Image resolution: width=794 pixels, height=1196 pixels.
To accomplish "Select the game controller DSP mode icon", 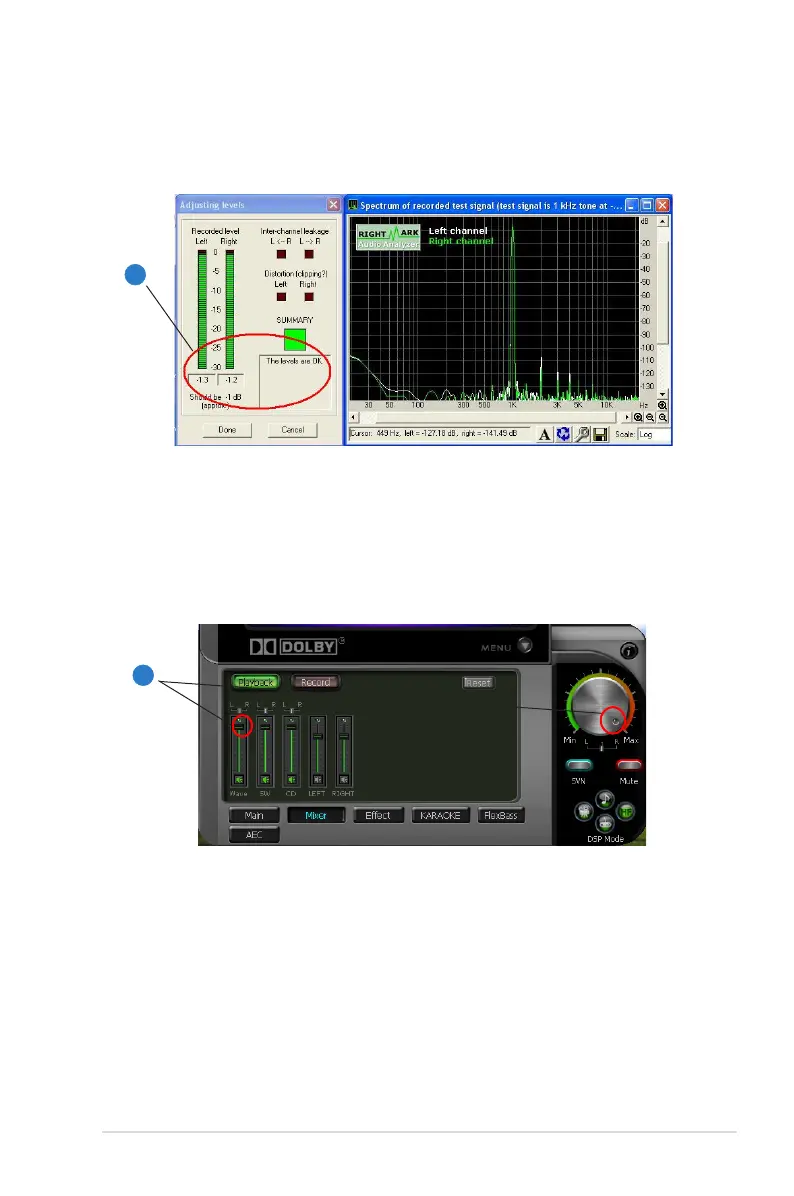I will (605, 824).
